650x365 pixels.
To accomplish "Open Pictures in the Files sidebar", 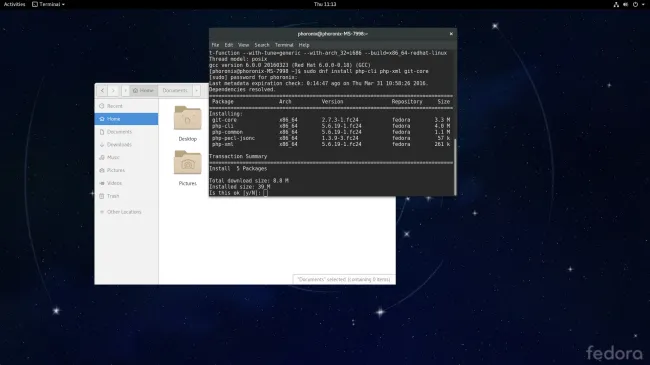I will (x=126, y=170).
